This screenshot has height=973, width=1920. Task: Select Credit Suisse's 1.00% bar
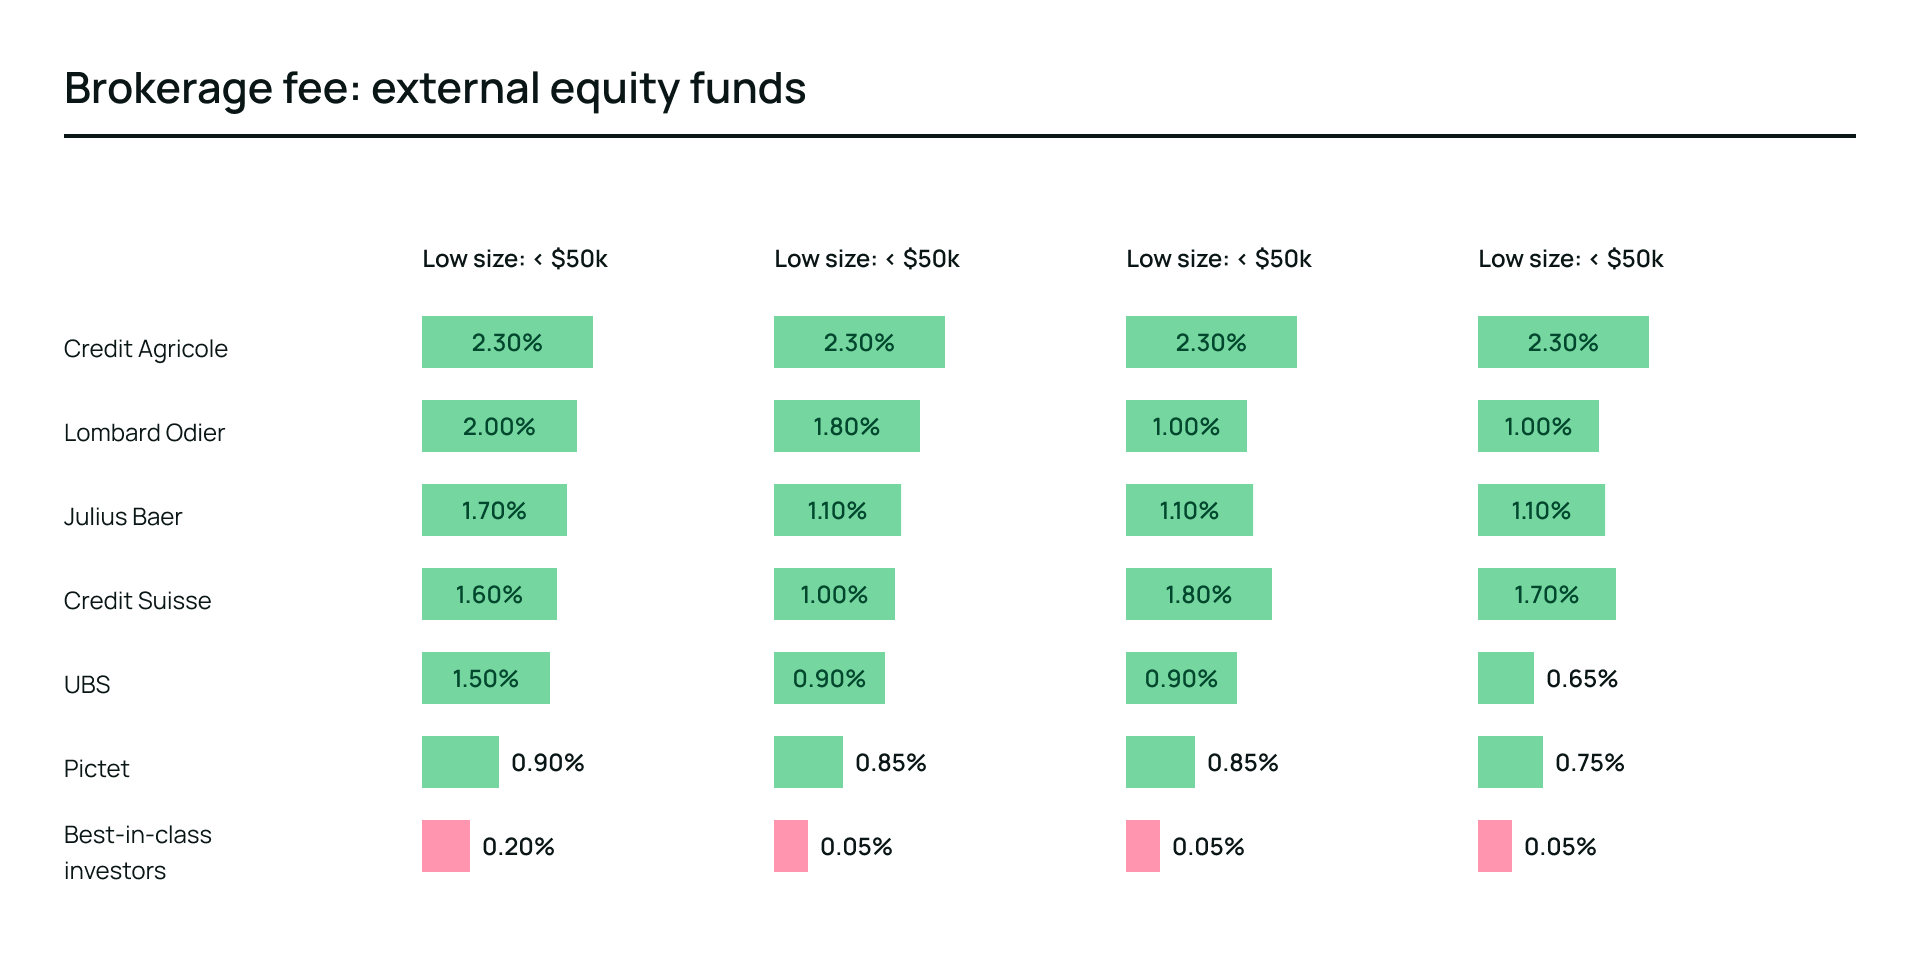tap(834, 595)
